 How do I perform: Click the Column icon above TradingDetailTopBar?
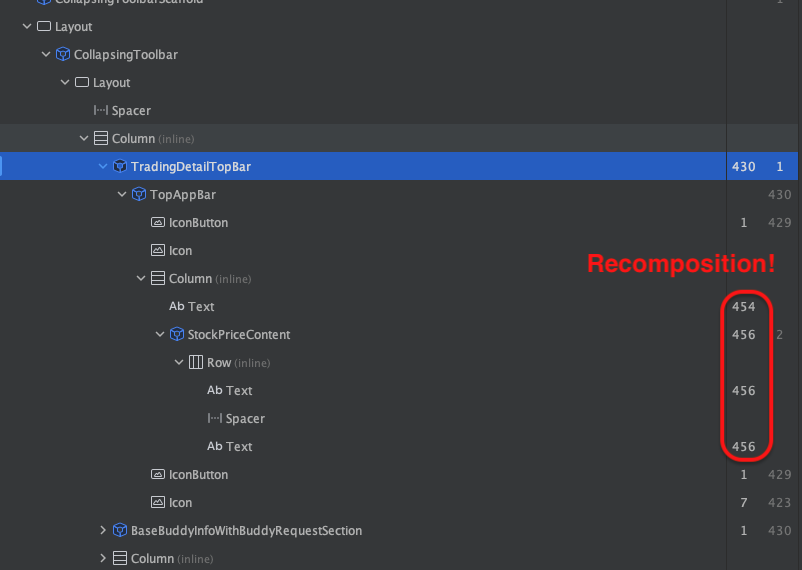pyautogui.click(x=101, y=138)
